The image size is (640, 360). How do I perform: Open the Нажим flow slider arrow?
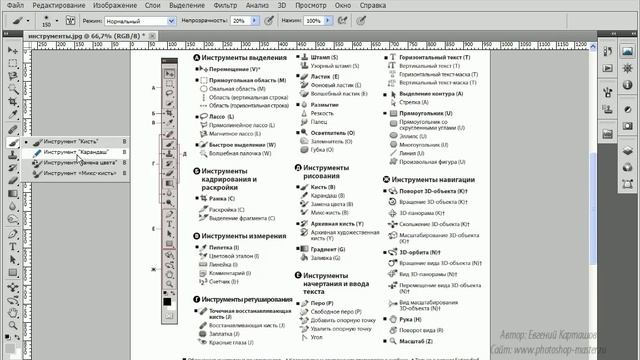[x=328, y=21]
